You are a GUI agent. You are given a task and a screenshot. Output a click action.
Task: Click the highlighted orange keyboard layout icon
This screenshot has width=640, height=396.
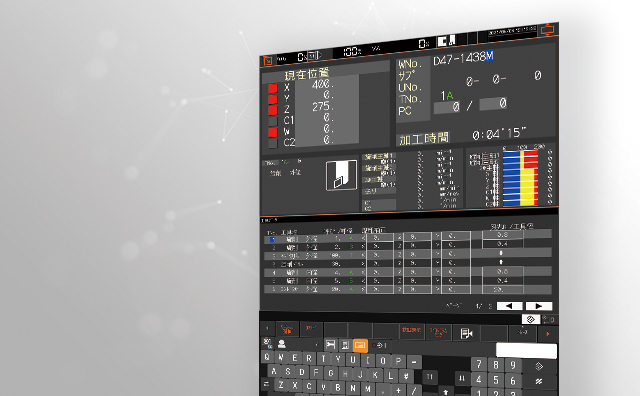360,345
